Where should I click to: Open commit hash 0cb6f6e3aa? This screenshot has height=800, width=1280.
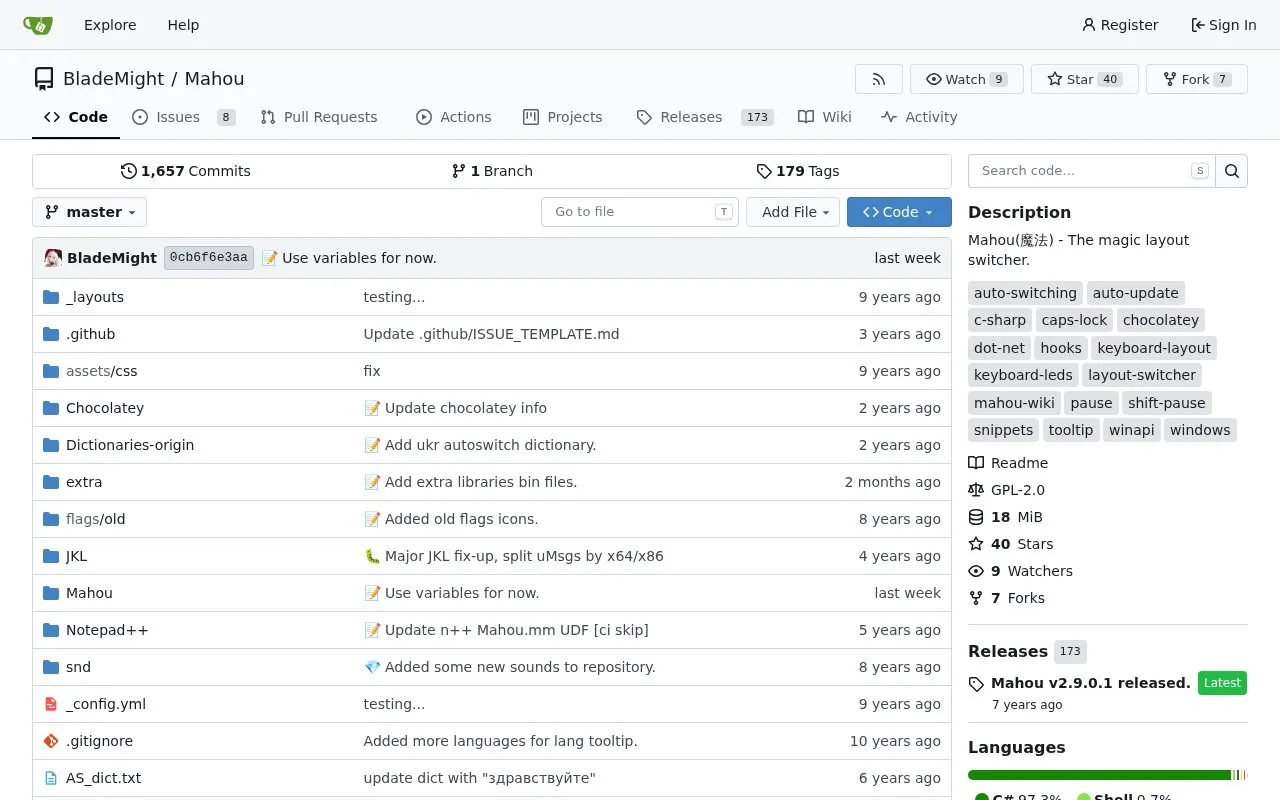point(209,258)
